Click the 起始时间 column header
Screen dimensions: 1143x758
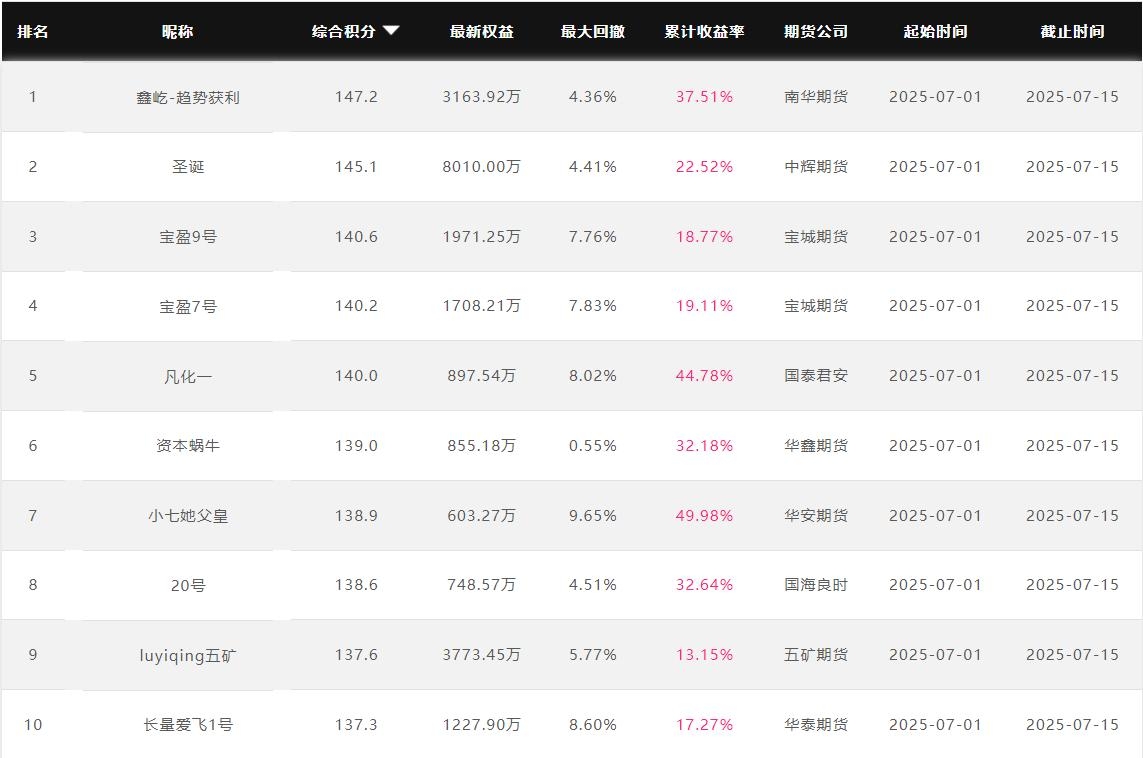pos(935,31)
